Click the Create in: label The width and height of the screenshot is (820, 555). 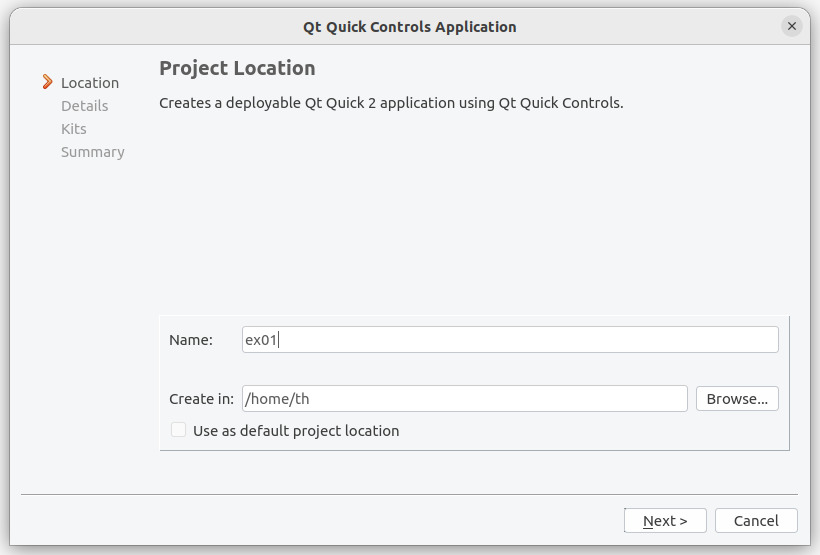pos(201,399)
